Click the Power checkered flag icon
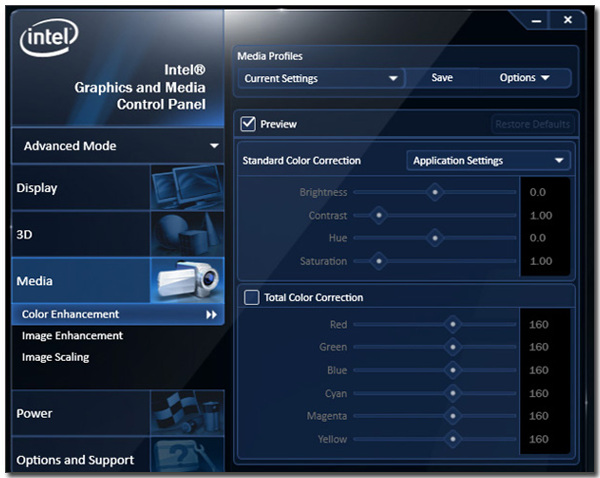This screenshot has height=478, width=600. [186, 413]
